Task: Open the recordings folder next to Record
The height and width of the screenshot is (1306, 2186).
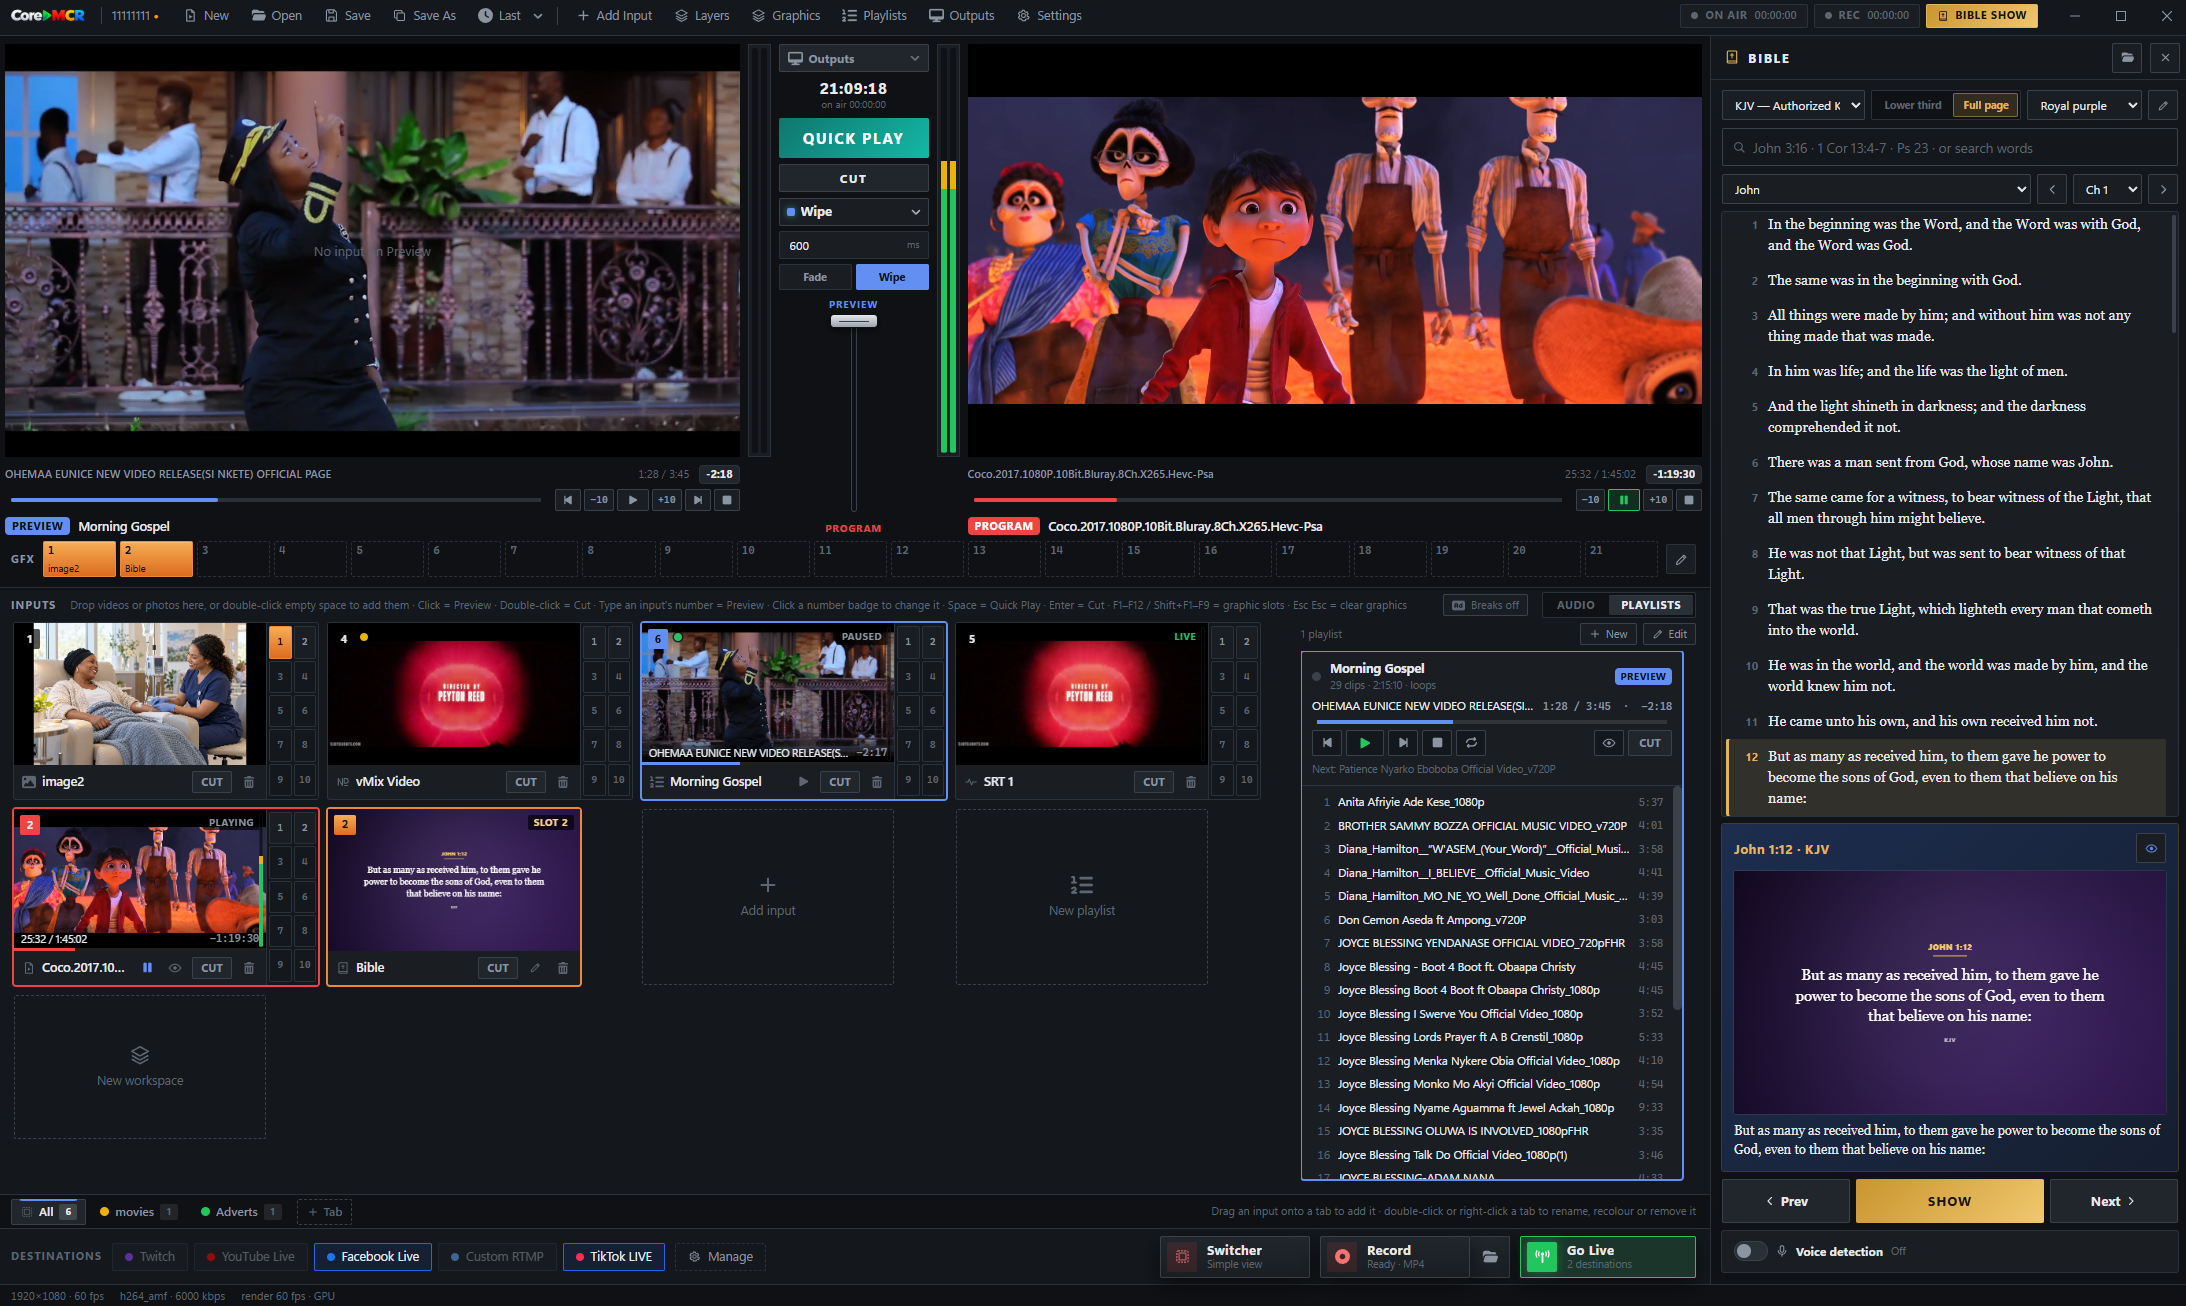Action: click(x=1490, y=1257)
